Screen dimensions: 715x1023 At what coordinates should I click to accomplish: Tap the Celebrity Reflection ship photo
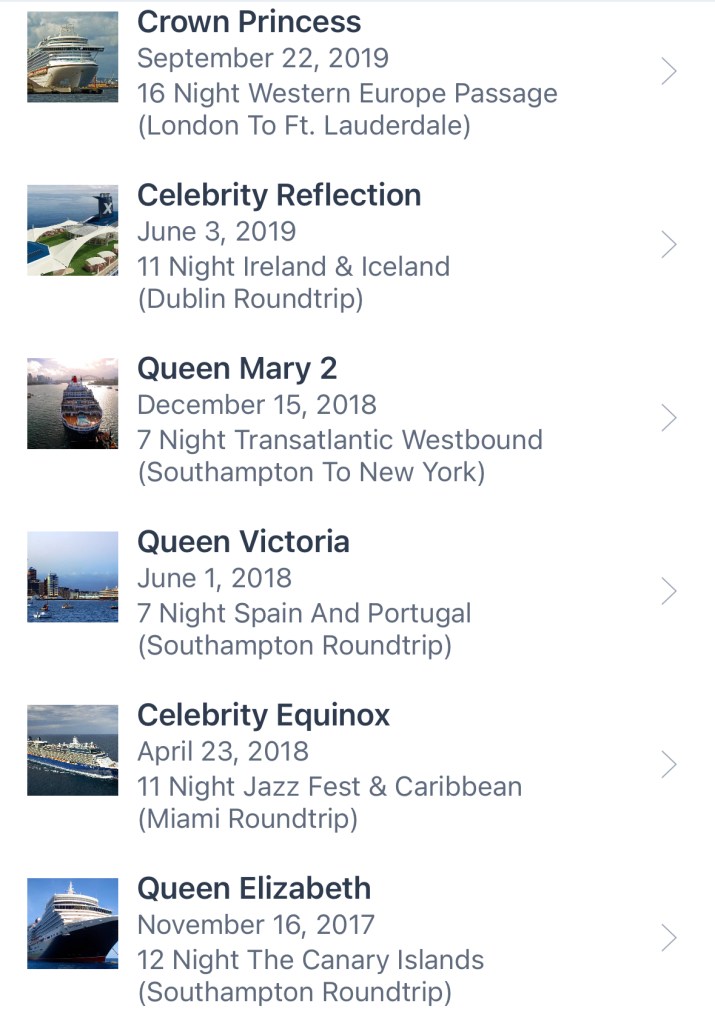click(72, 230)
